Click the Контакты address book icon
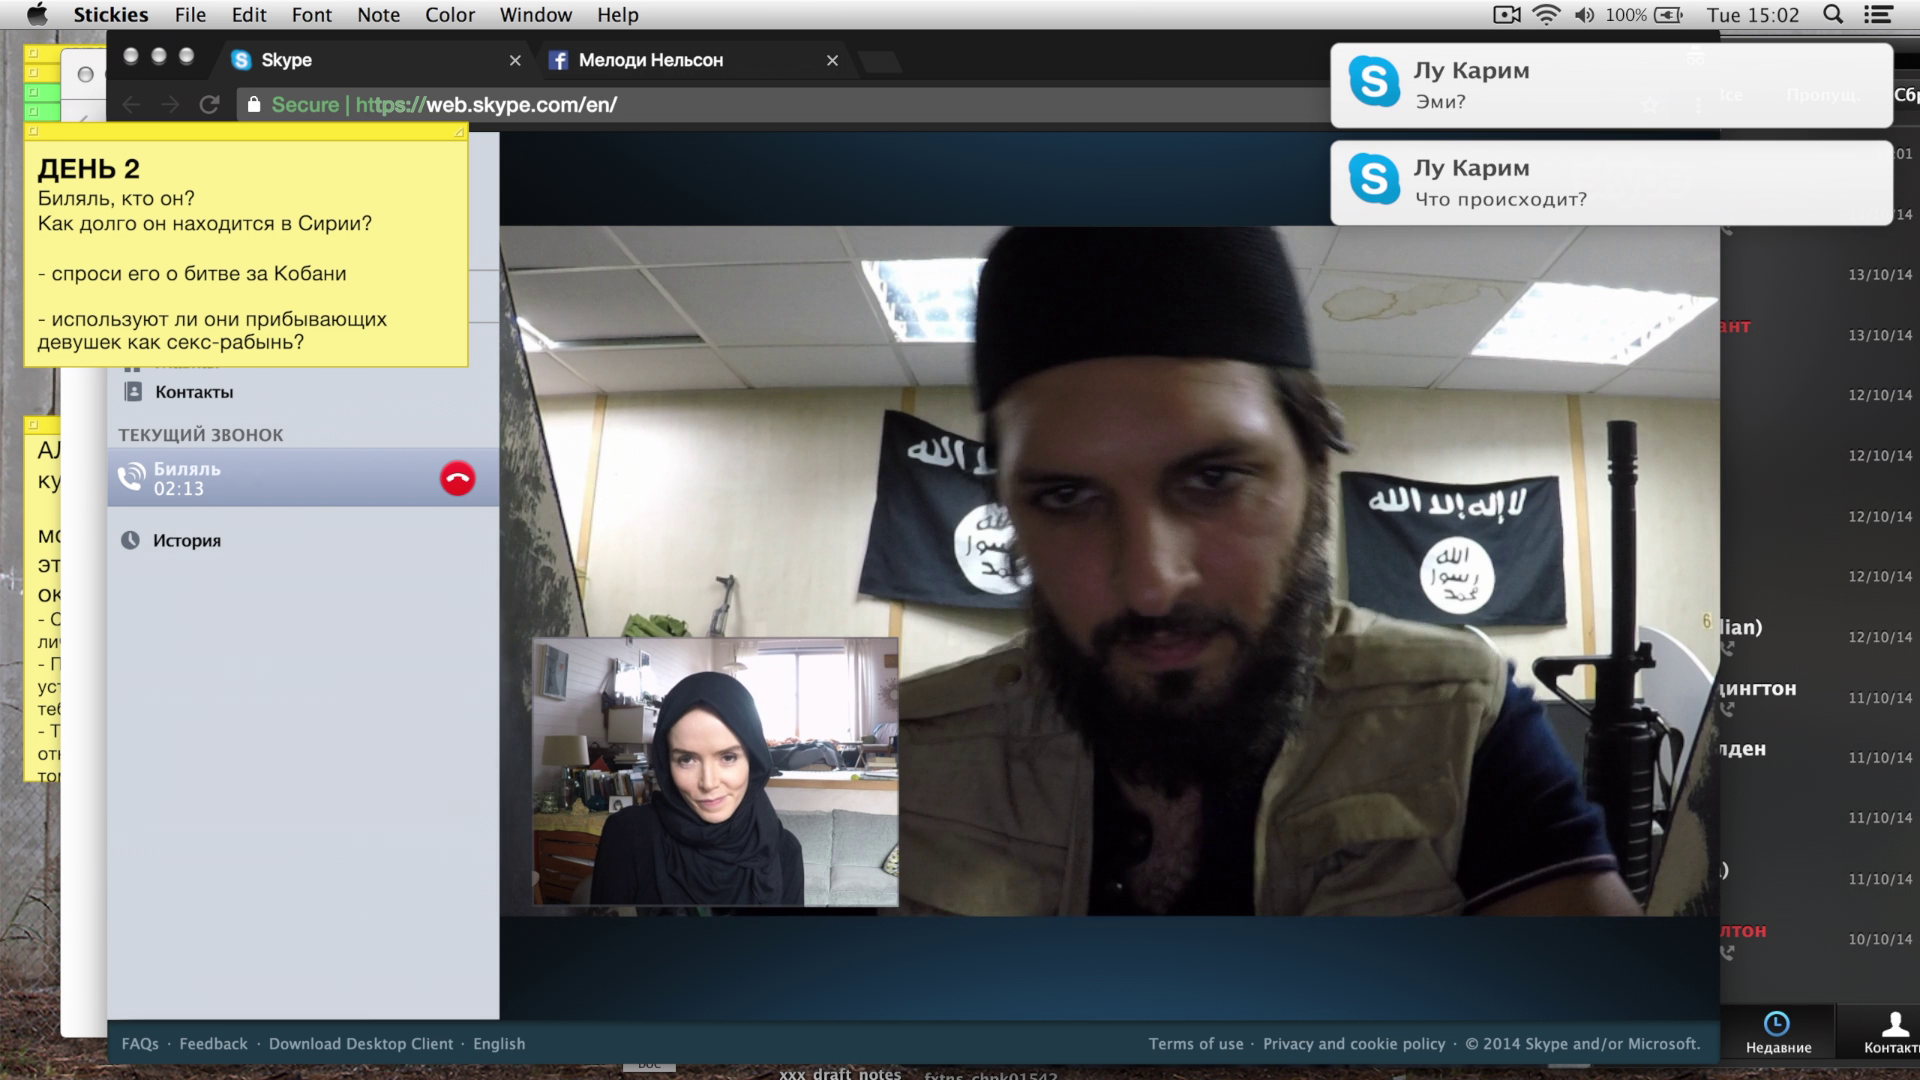Viewport: 1920px width, 1080px height. click(x=133, y=392)
